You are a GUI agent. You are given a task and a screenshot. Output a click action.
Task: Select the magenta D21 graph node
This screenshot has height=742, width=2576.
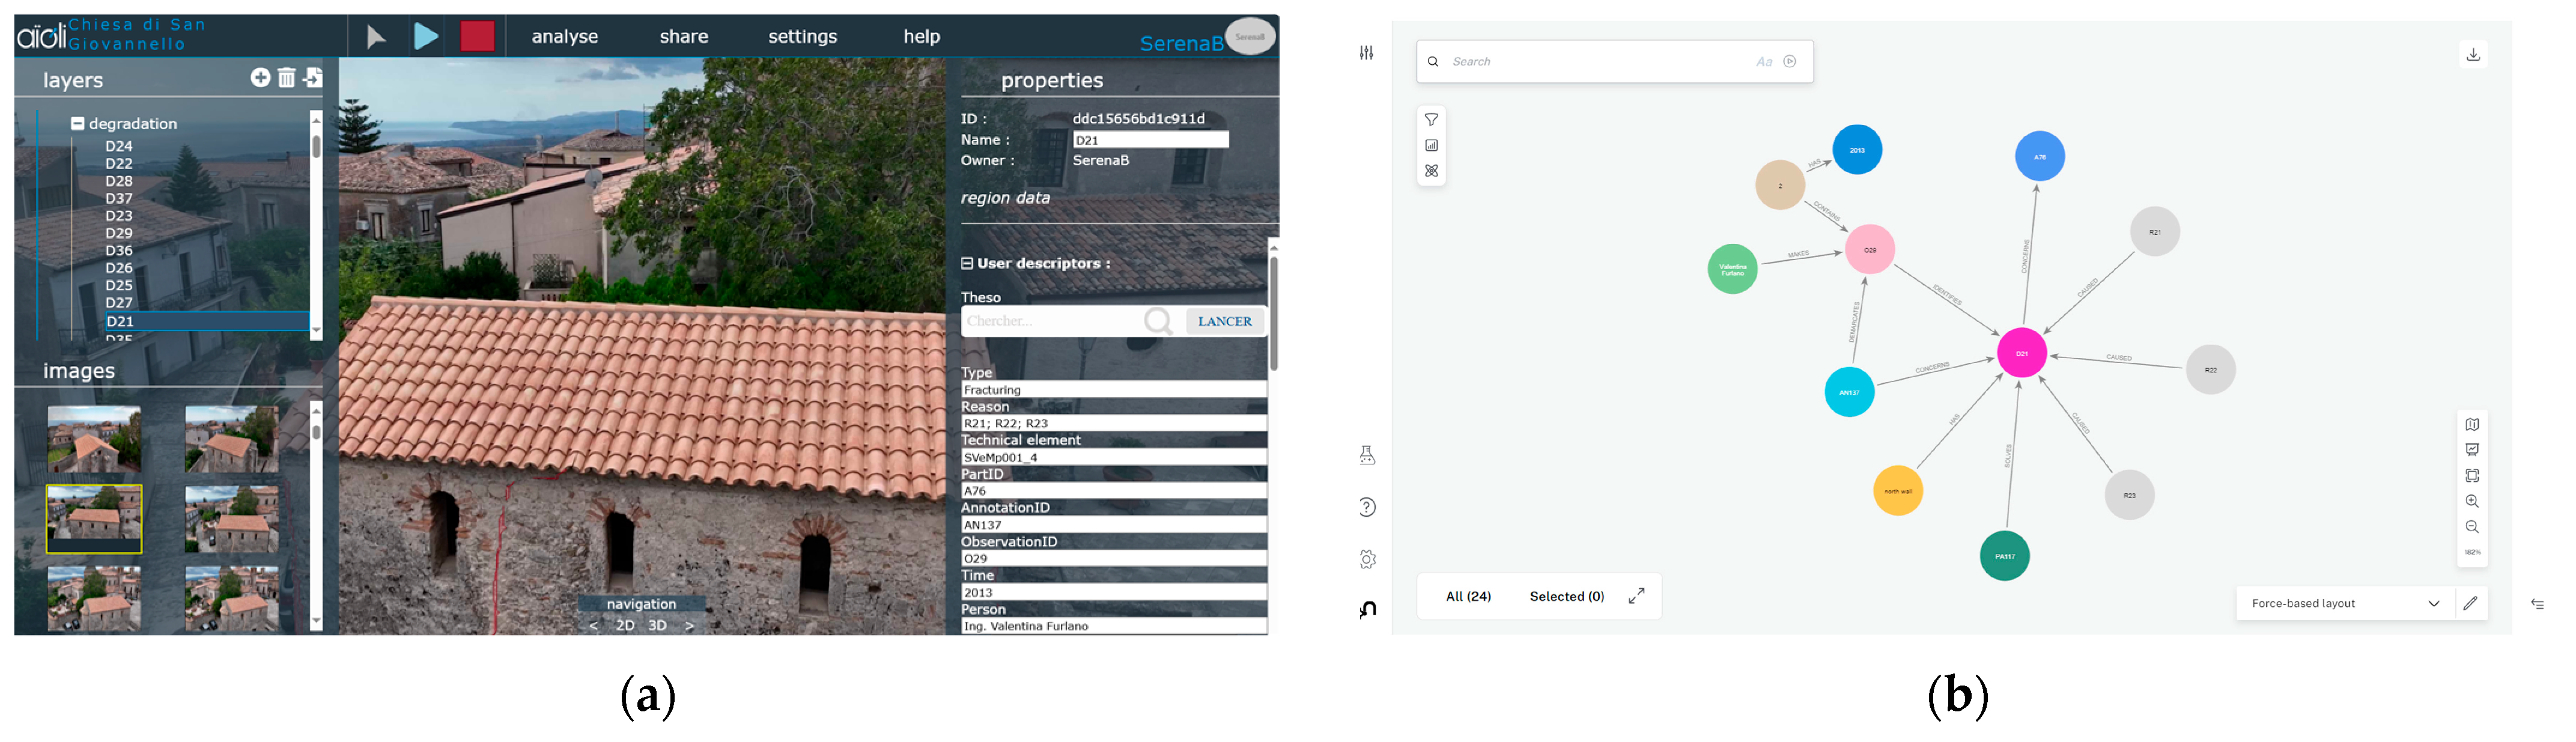(2021, 353)
